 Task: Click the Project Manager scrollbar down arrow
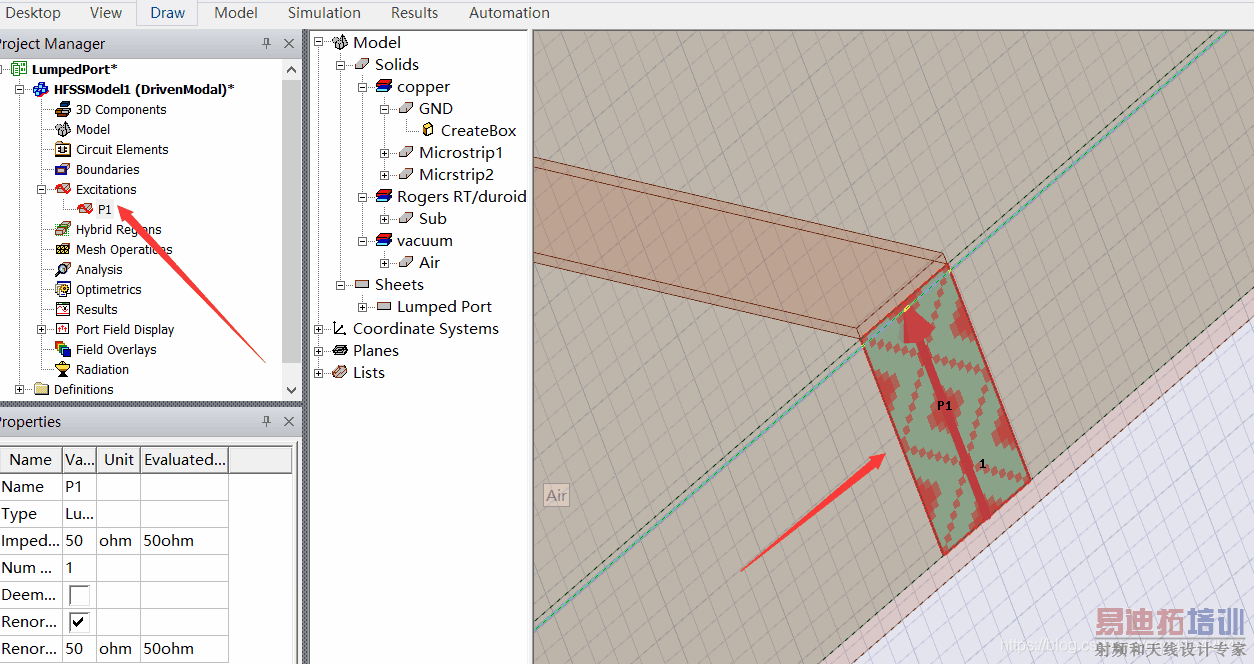pyautogui.click(x=291, y=390)
